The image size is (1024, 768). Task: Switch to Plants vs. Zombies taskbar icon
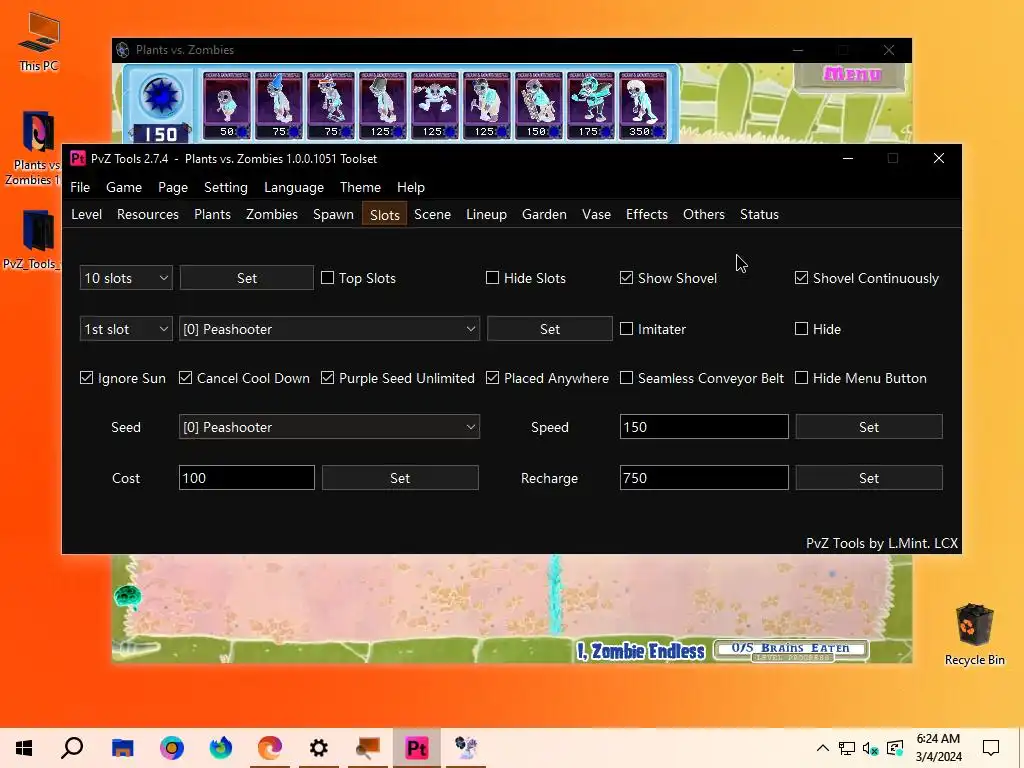click(x=466, y=748)
